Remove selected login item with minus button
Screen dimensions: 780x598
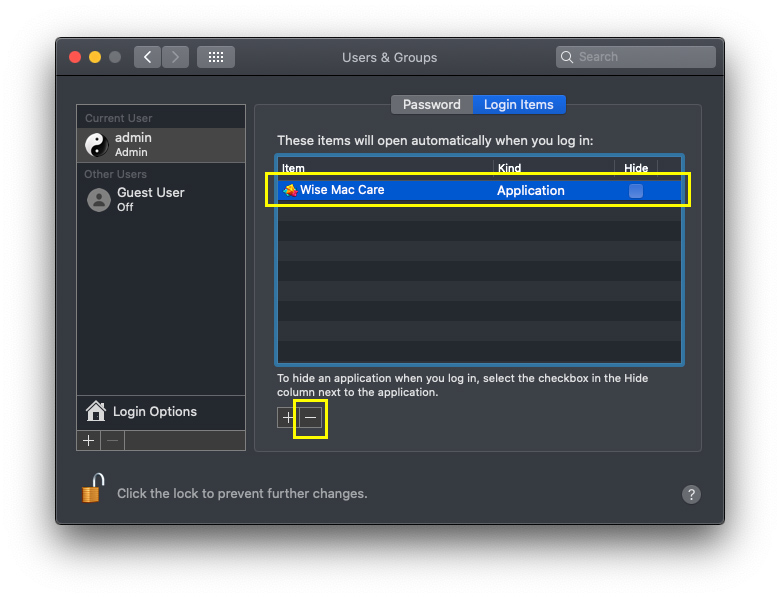311,418
